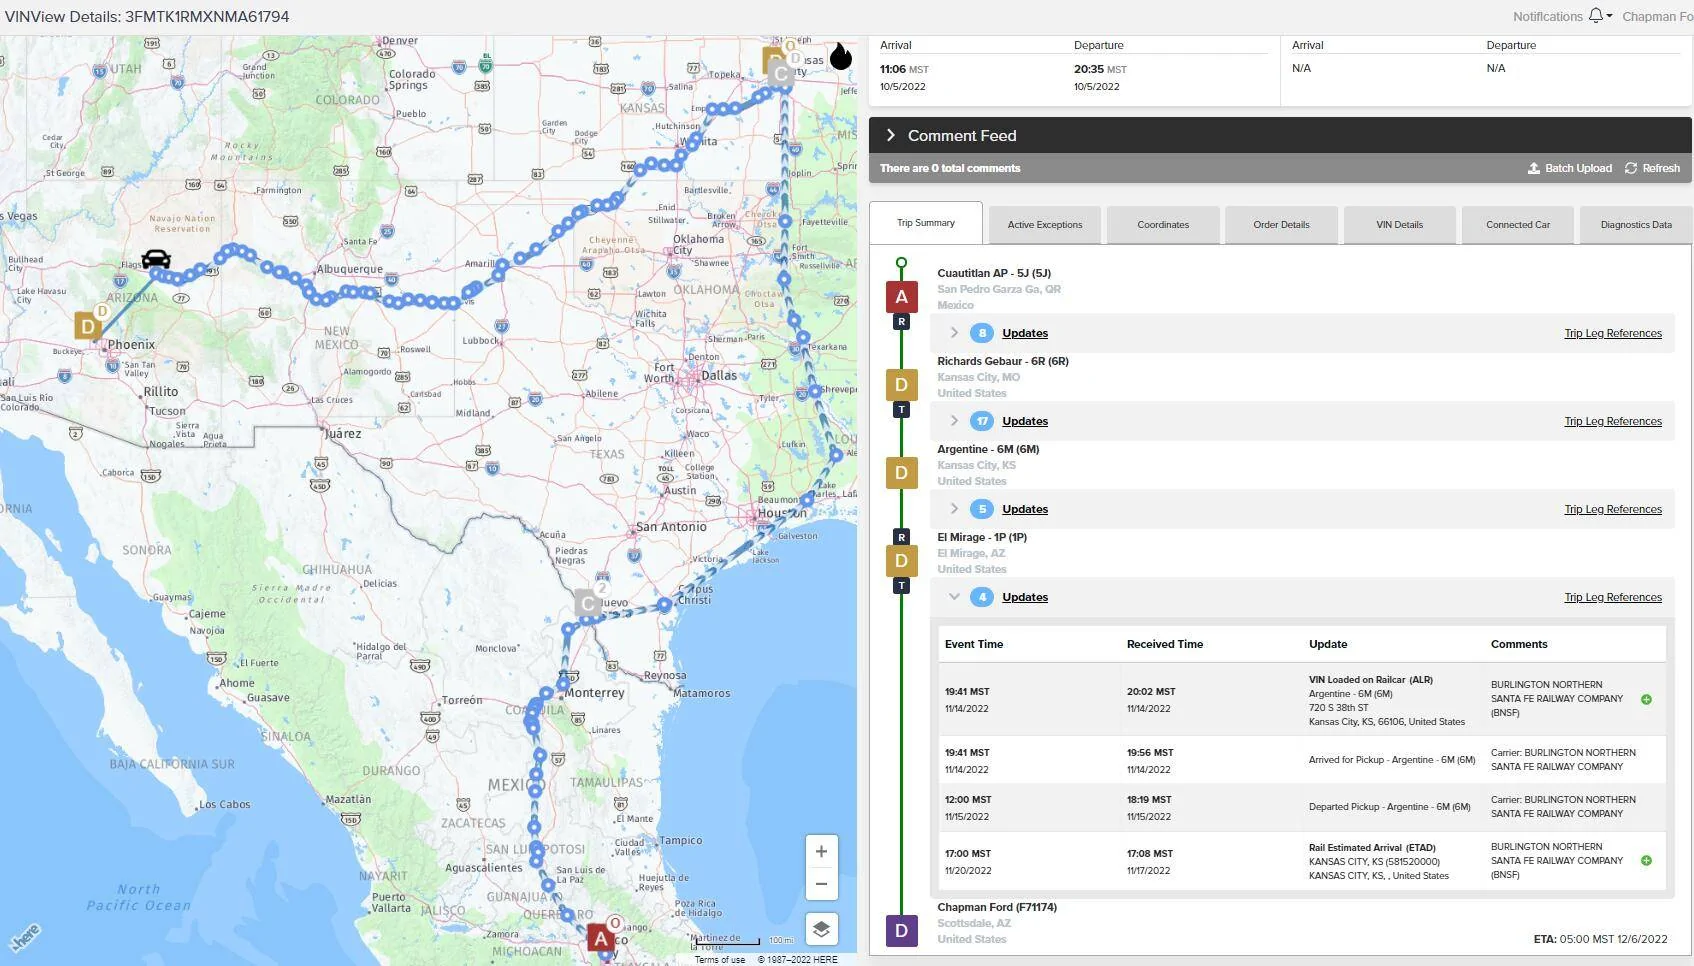Image resolution: width=1694 pixels, height=966 pixels.
Task: Open Trip Leg References for Argentine leg
Action: (x=1613, y=509)
